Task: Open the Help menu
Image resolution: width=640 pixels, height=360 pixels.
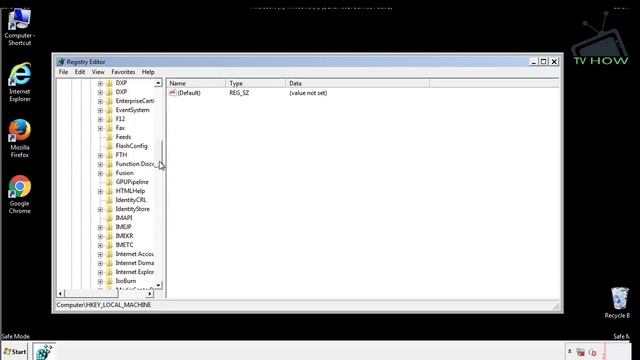Action: point(148,72)
